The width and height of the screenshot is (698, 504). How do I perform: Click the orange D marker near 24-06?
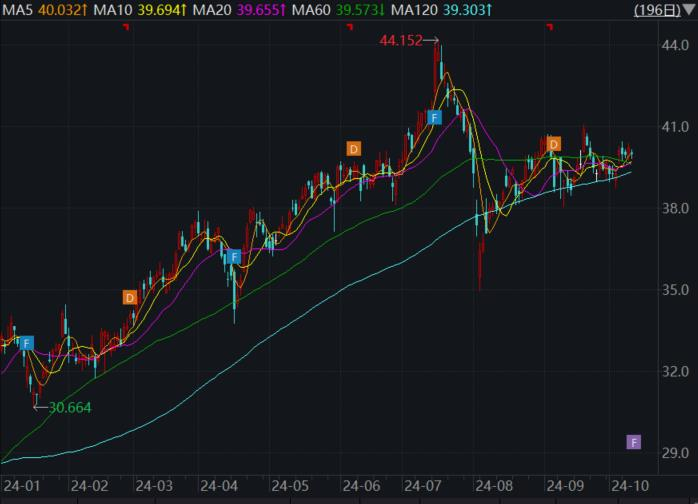tap(354, 149)
